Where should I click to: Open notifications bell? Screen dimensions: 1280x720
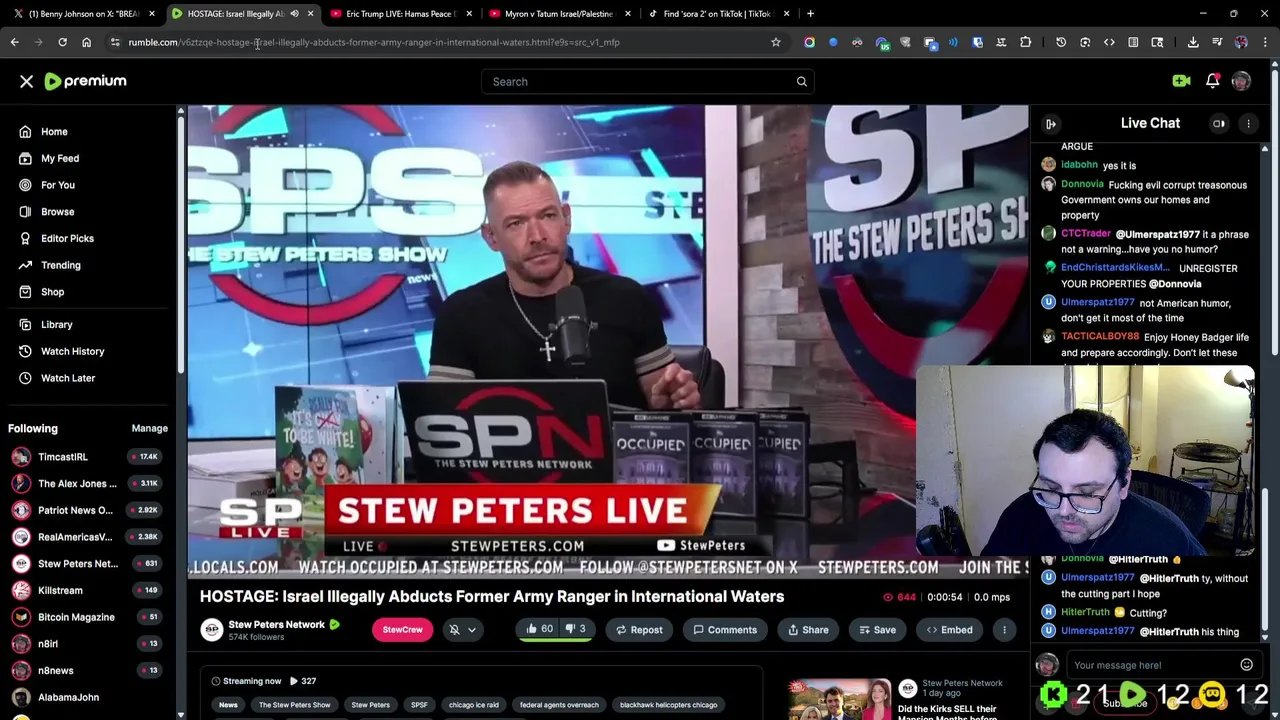tap(1212, 81)
